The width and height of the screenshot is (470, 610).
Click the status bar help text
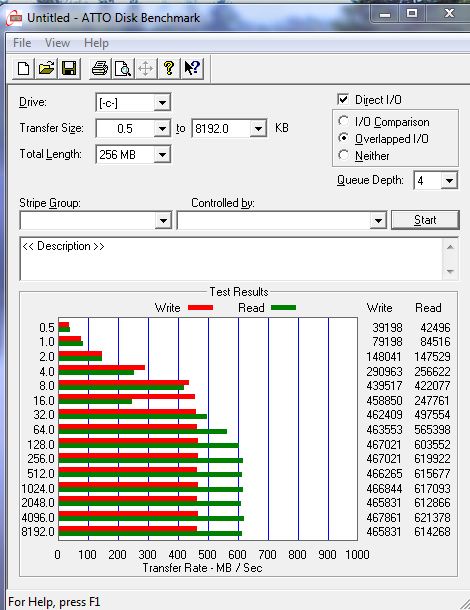(x=54, y=602)
